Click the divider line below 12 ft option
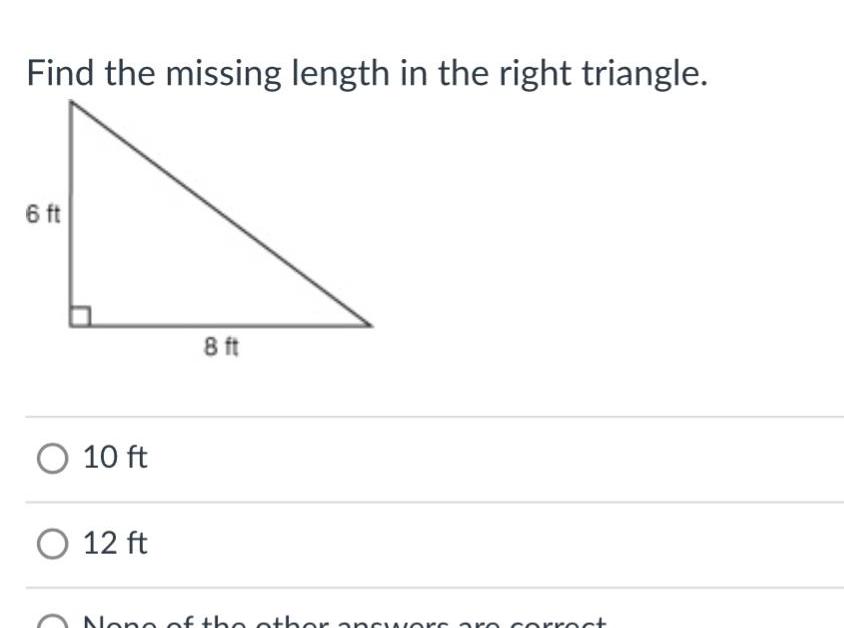 [420, 587]
